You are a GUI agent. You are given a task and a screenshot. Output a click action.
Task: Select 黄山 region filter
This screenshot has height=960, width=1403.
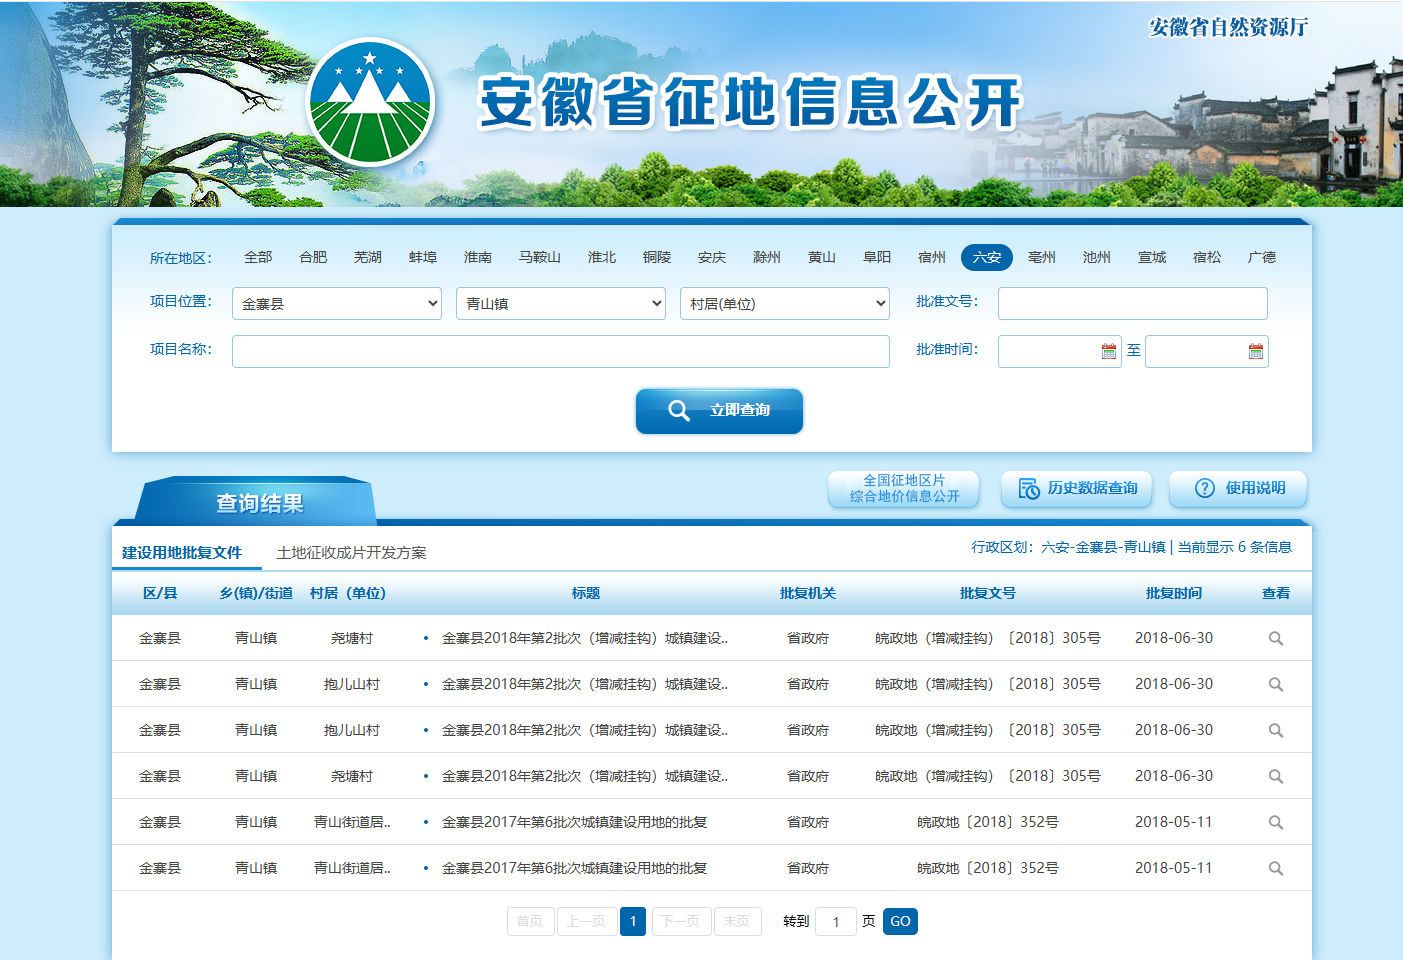tap(821, 257)
